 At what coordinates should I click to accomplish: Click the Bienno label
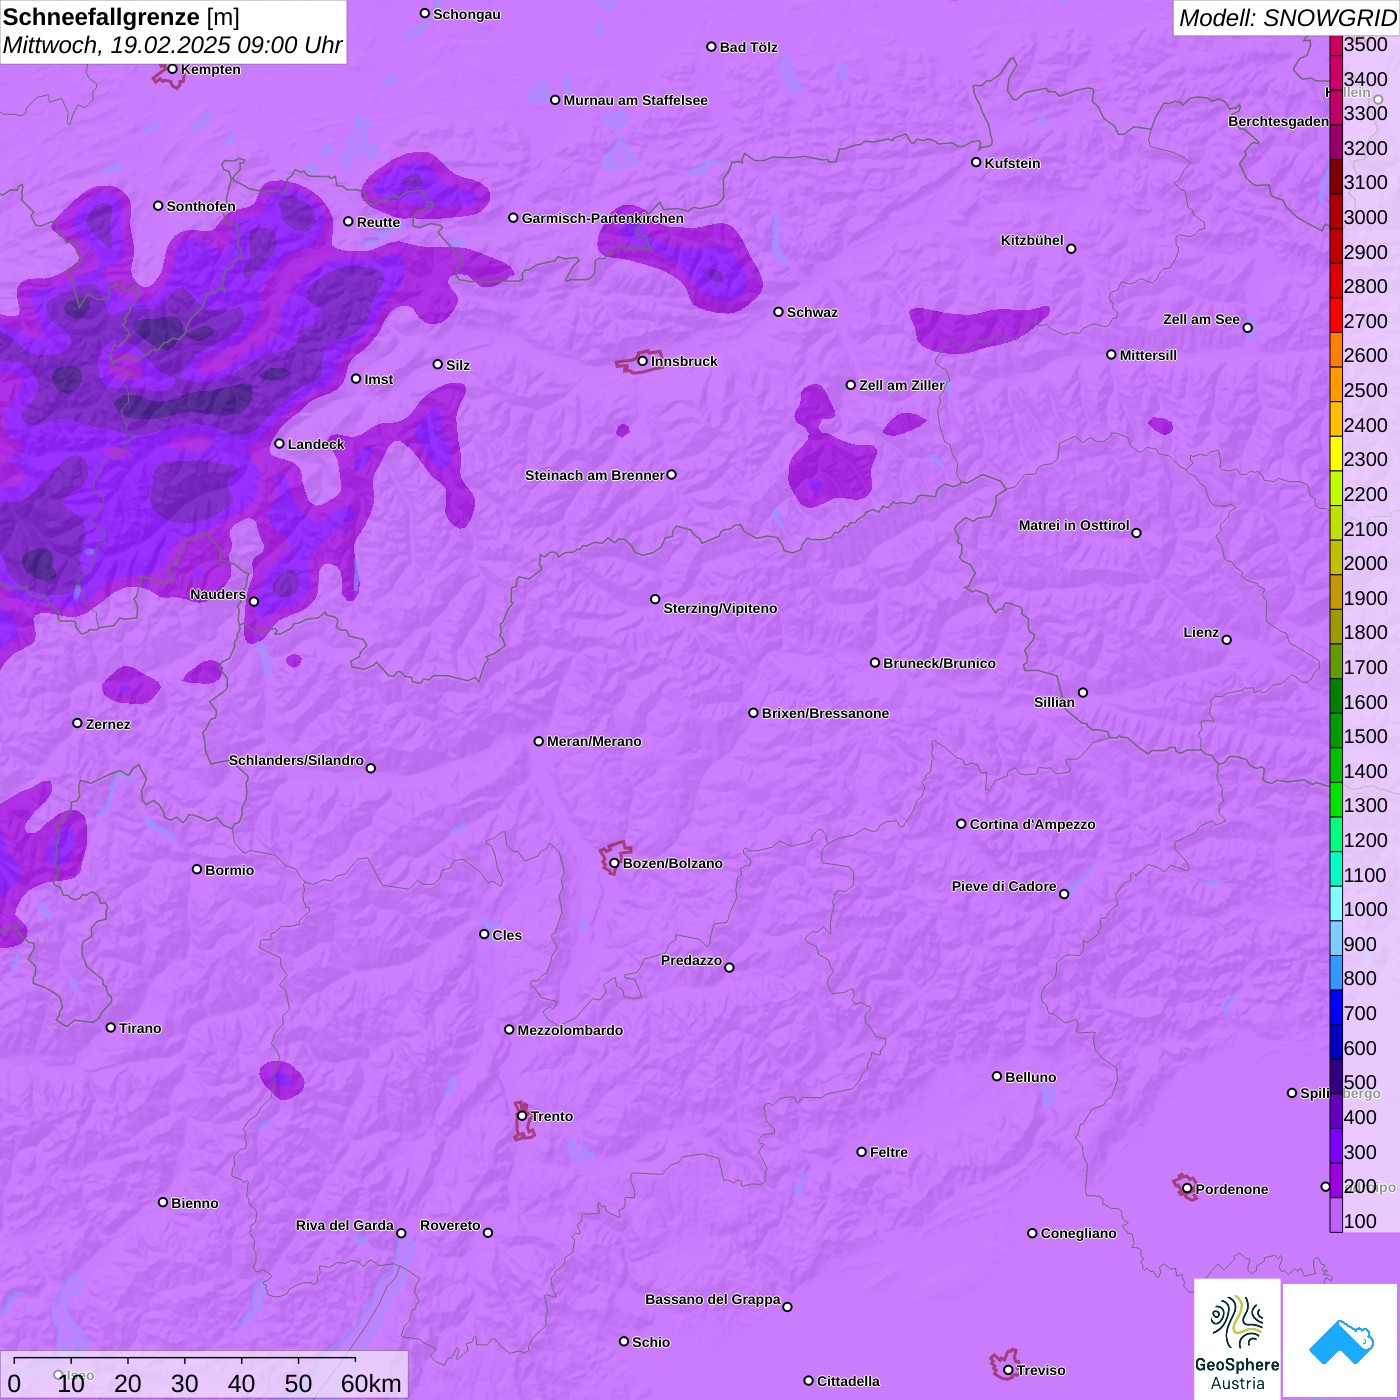point(194,1203)
